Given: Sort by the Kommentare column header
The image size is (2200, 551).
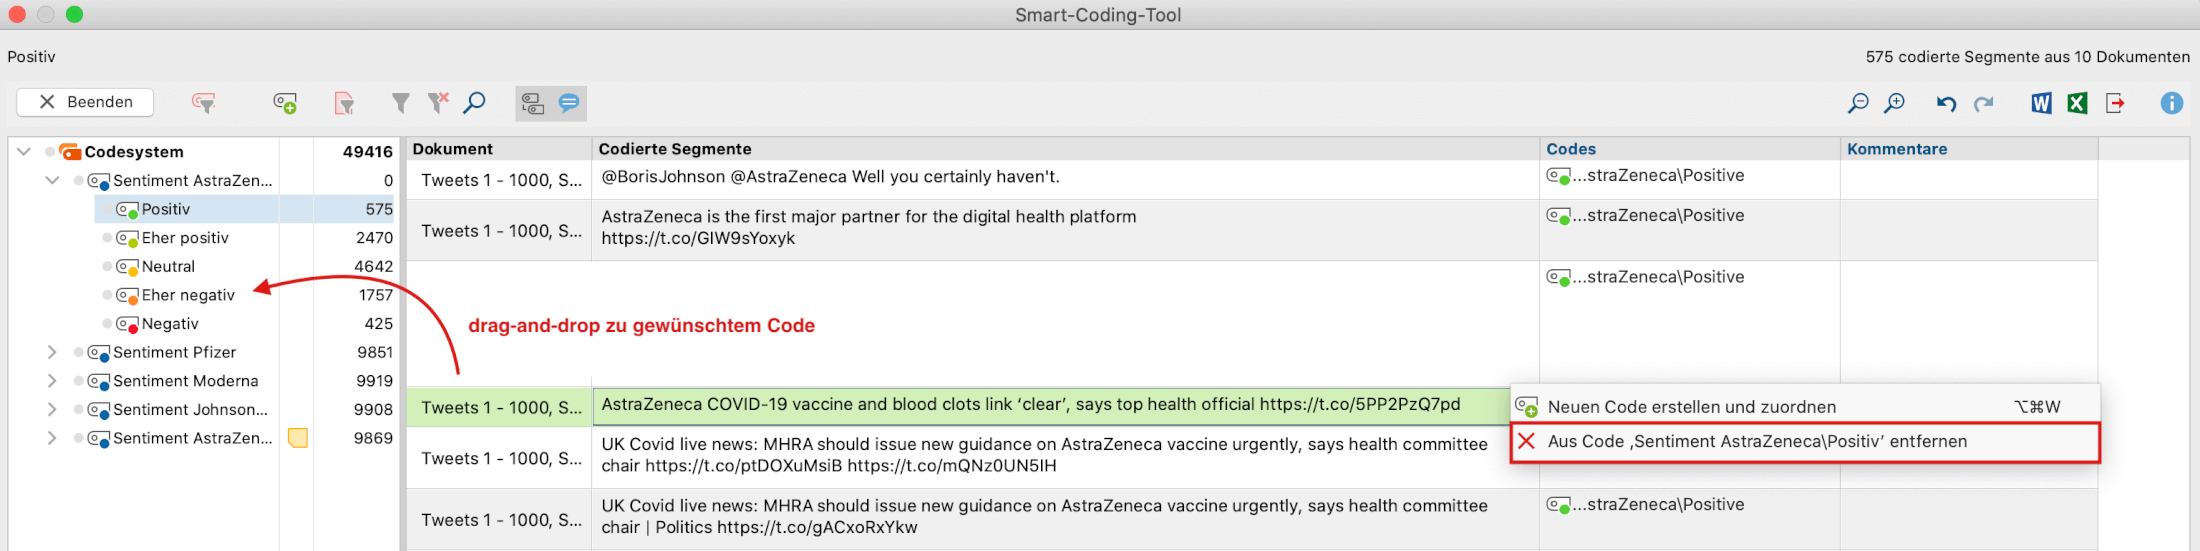Looking at the screenshot, I should (x=1897, y=149).
